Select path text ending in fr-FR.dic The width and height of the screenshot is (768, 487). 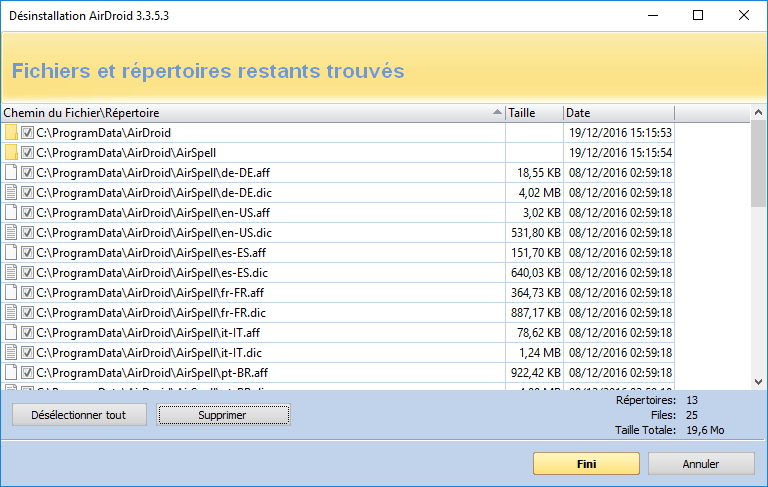(x=151, y=313)
